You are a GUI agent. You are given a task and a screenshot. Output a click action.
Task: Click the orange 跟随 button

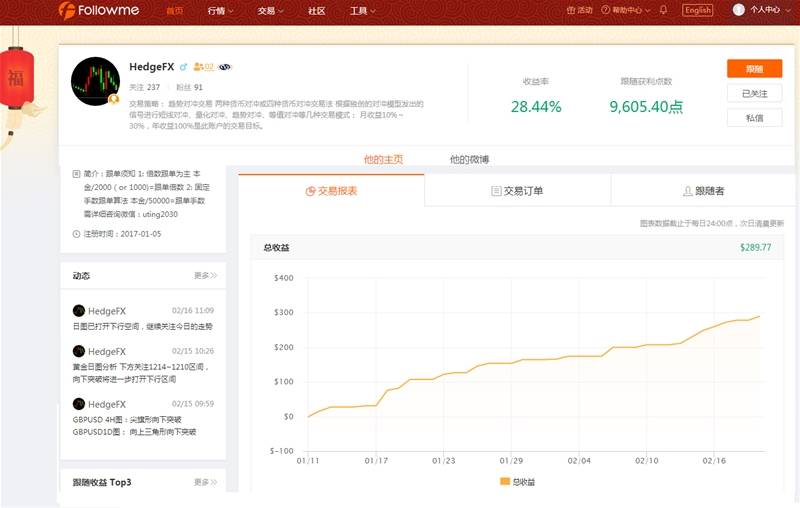pos(755,69)
